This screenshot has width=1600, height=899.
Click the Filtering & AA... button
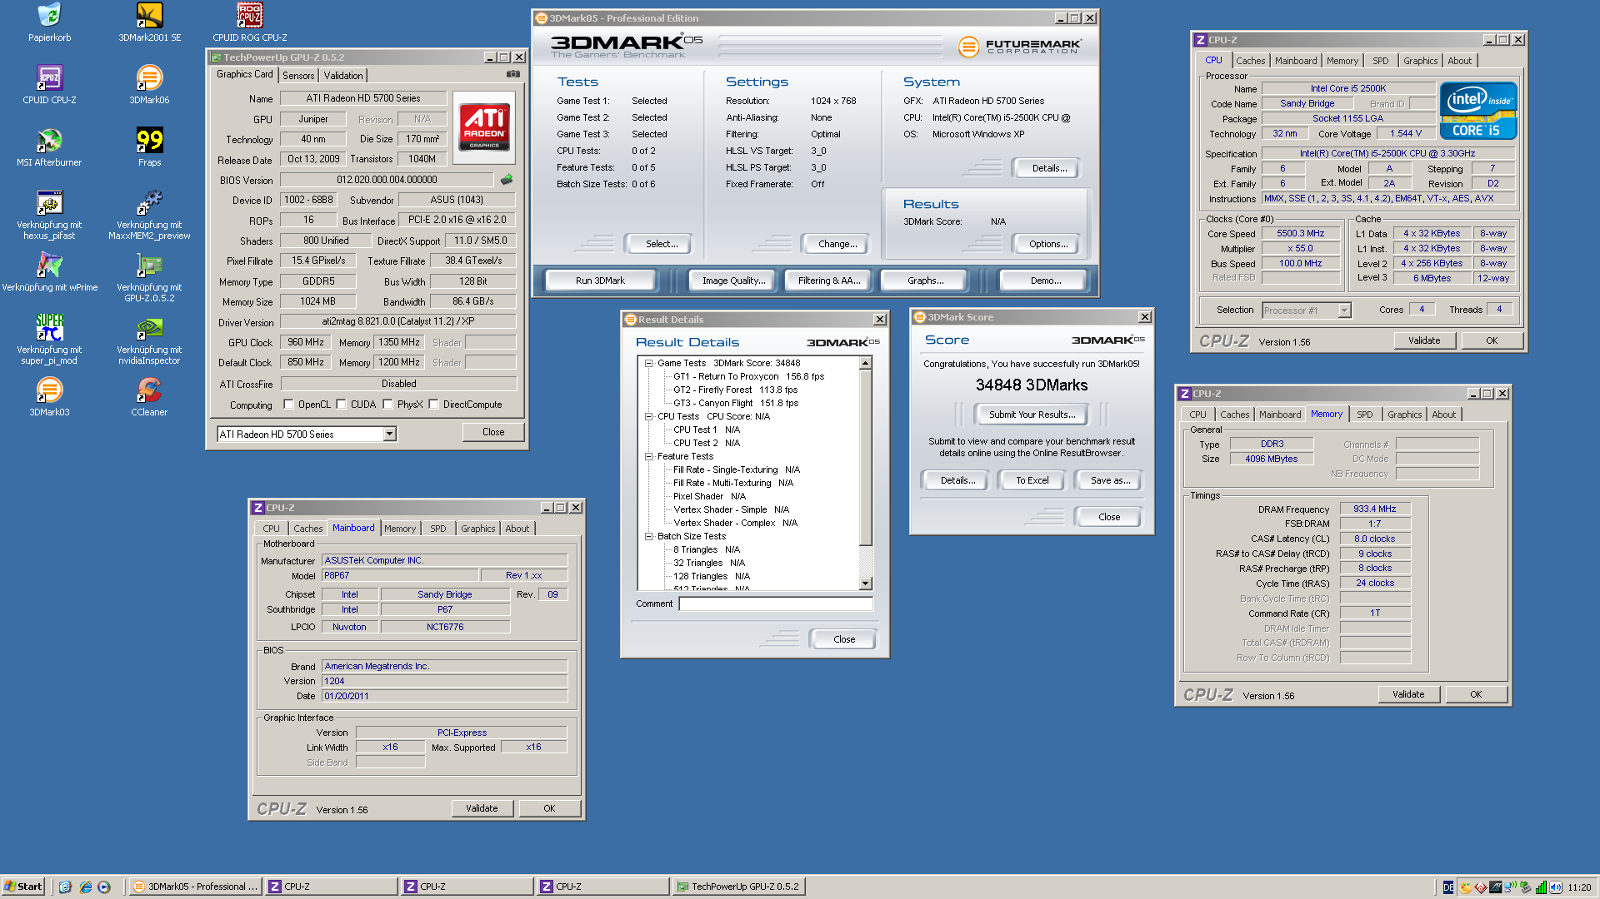coord(829,281)
